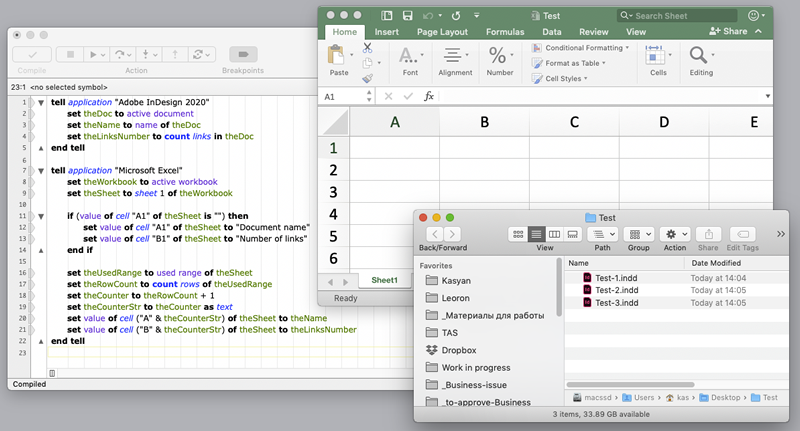Open the Page Layout tab
Viewport: 800px width, 431px height.
coord(442,32)
